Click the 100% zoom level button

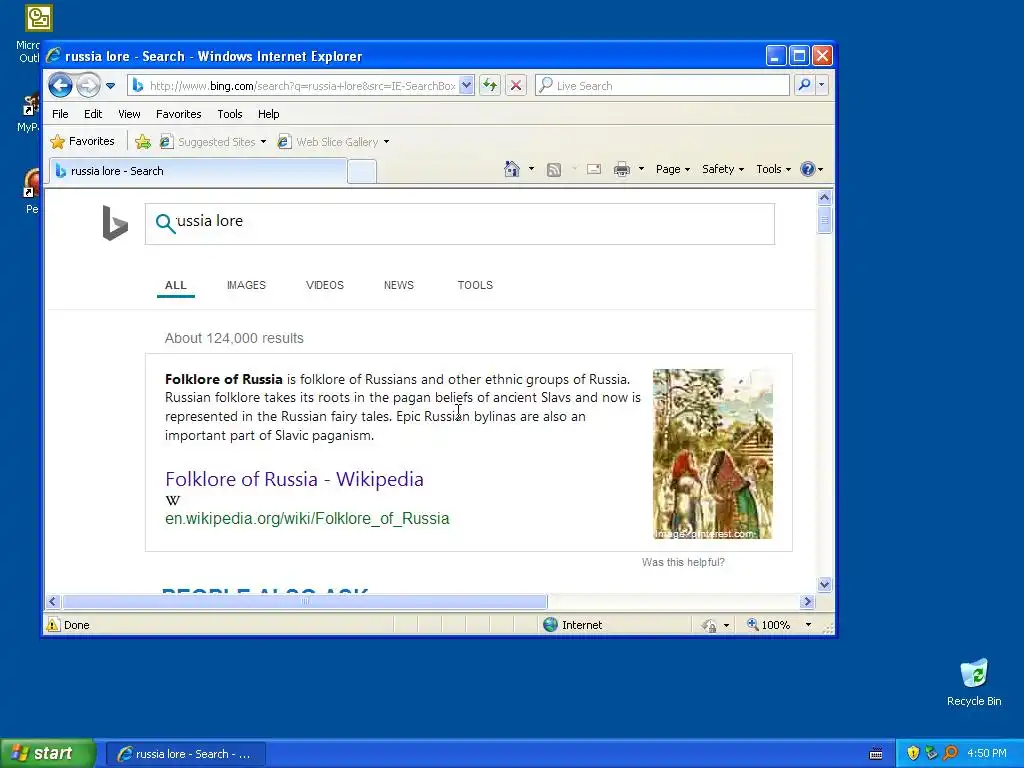coord(769,625)
